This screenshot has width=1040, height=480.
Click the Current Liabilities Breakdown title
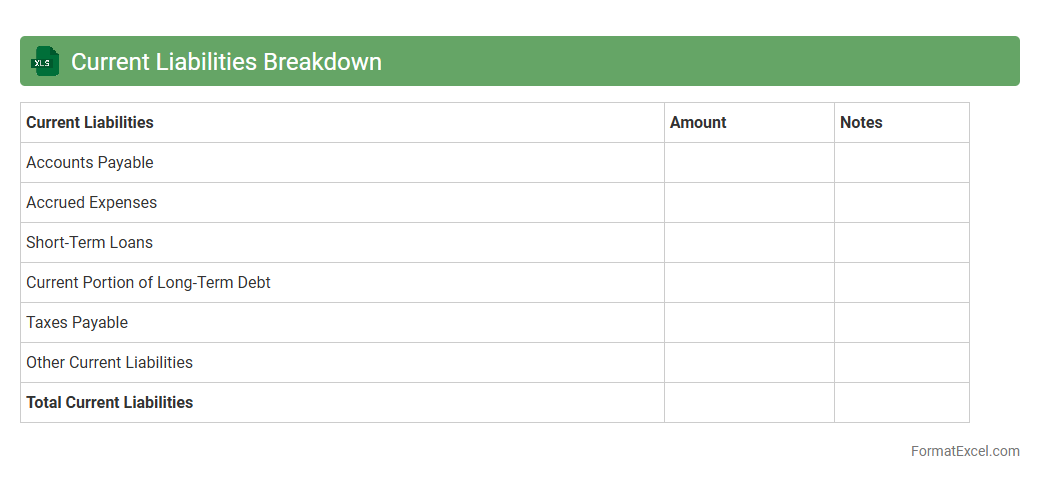tap(226, 61)
